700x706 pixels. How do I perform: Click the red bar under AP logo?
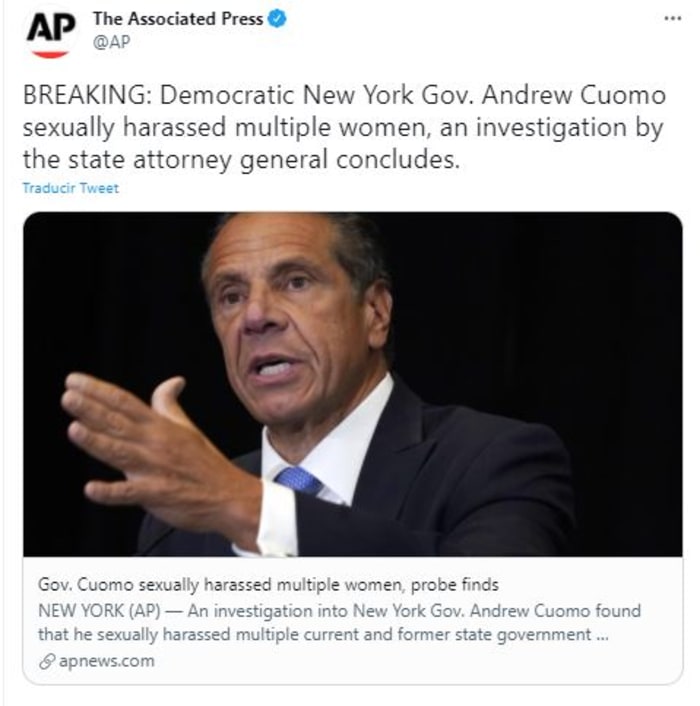(x=48, y=53)
